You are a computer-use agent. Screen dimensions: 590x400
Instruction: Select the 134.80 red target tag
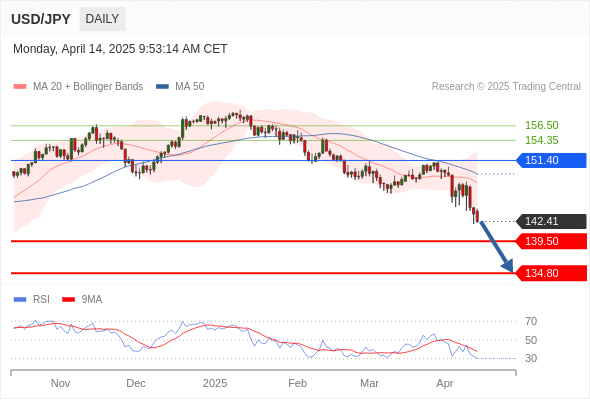(x=551, y=273)
